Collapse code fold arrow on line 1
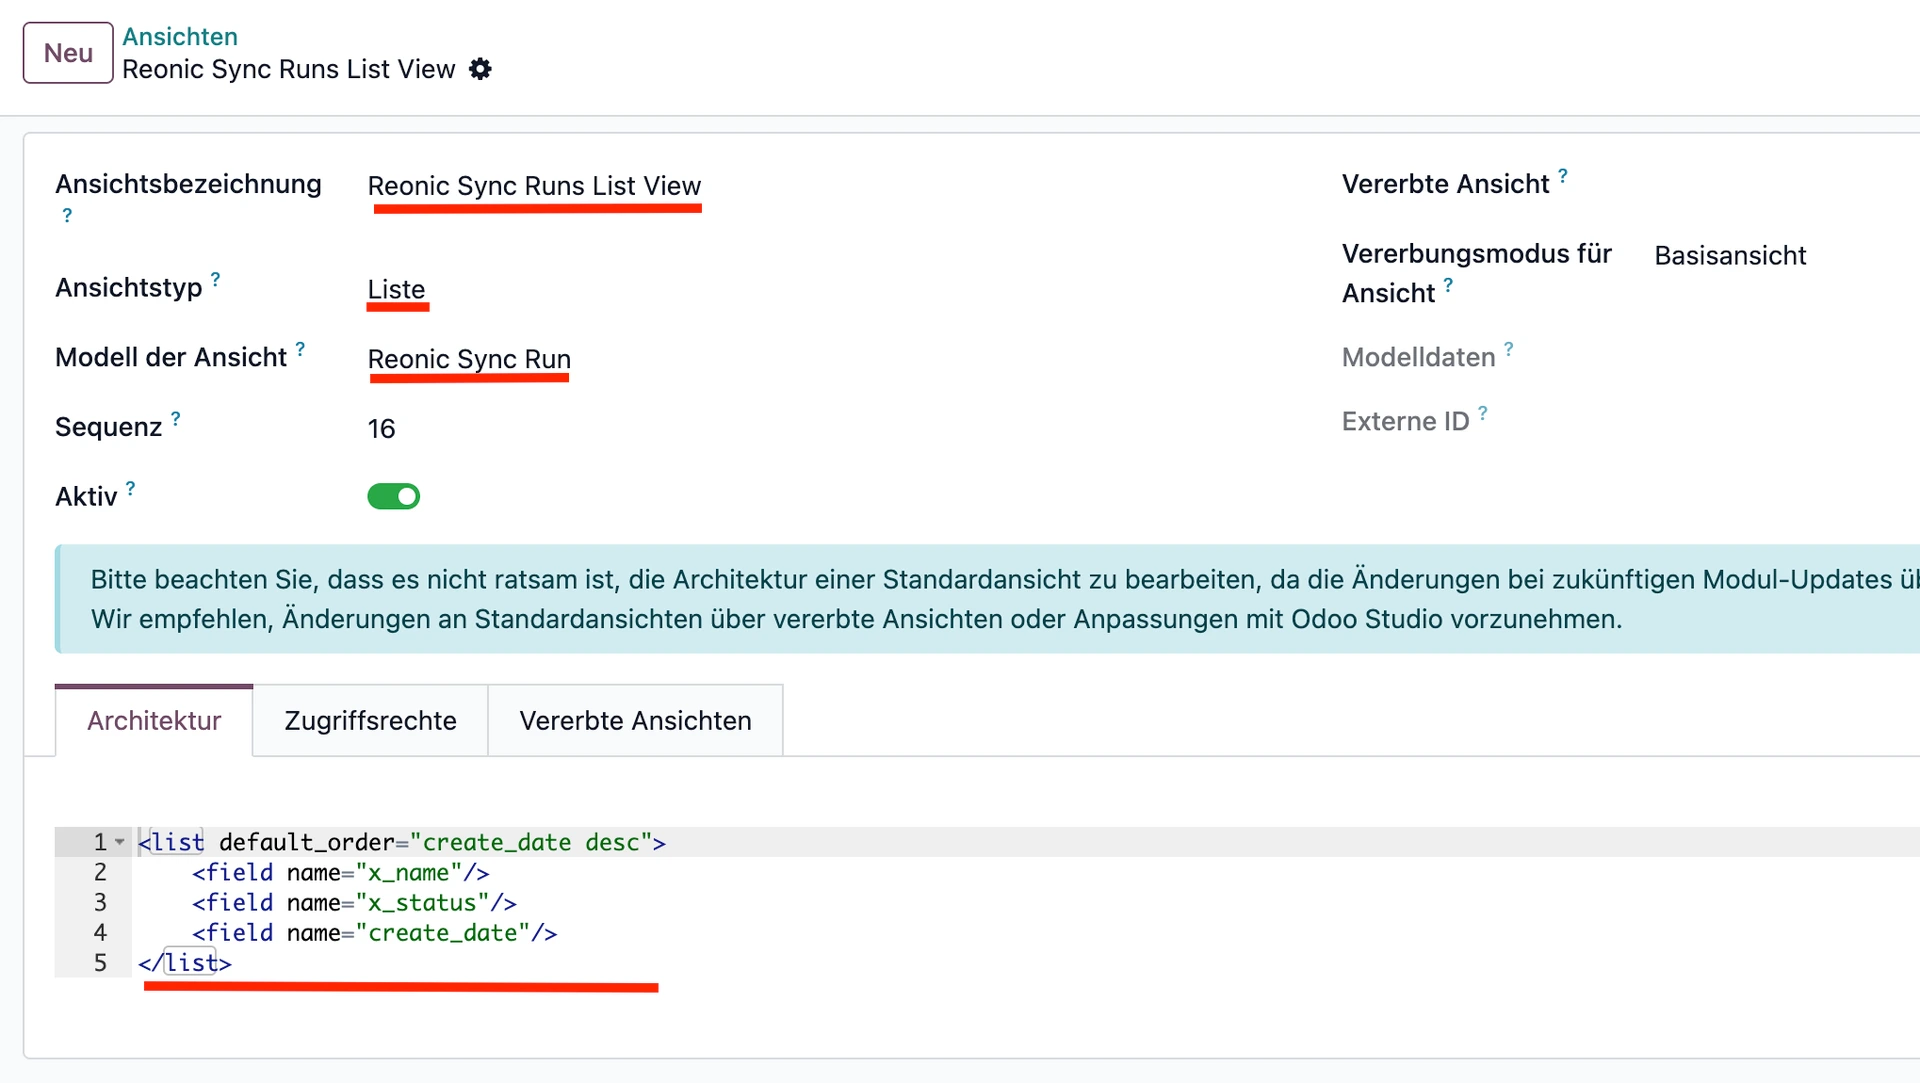The width and height of the screenshot is (1920, 1083). point(120,842)
